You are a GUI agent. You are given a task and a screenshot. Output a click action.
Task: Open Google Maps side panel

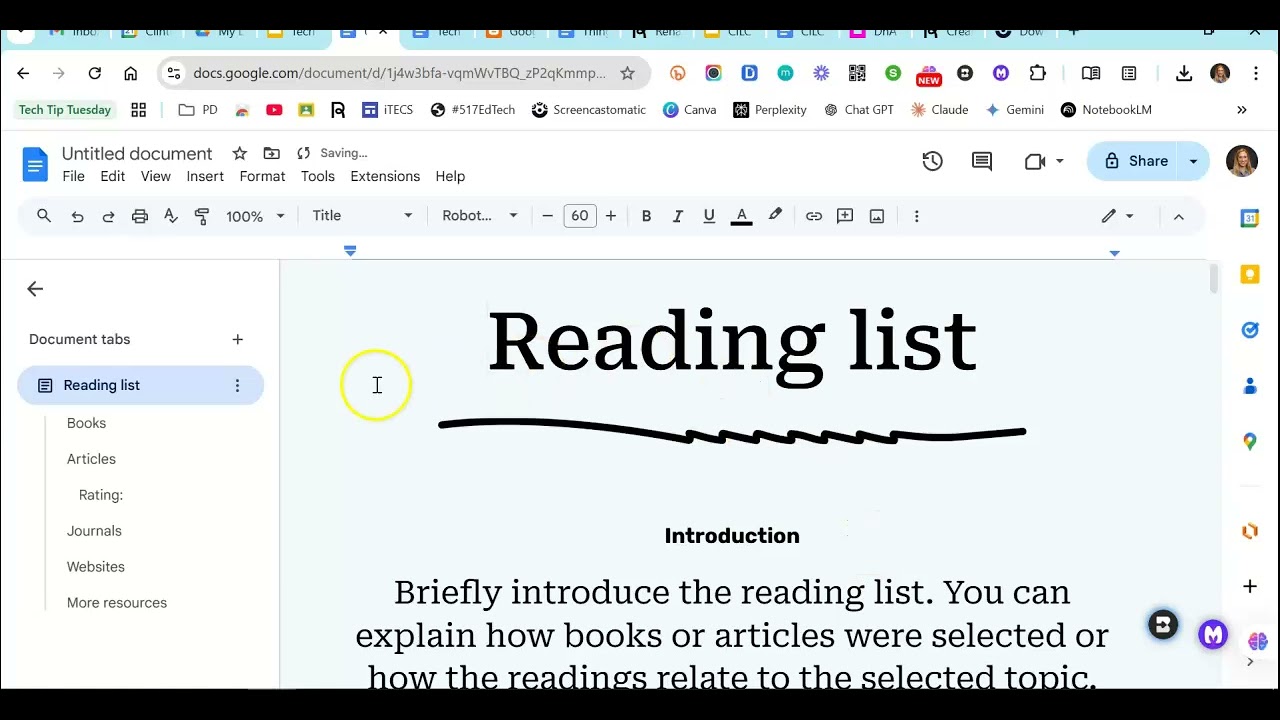[x=1249, y=441]
